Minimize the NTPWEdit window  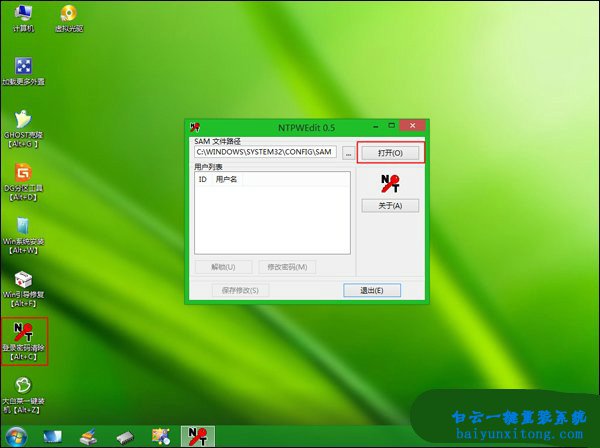pyautogui.click(x=377, y=126)
